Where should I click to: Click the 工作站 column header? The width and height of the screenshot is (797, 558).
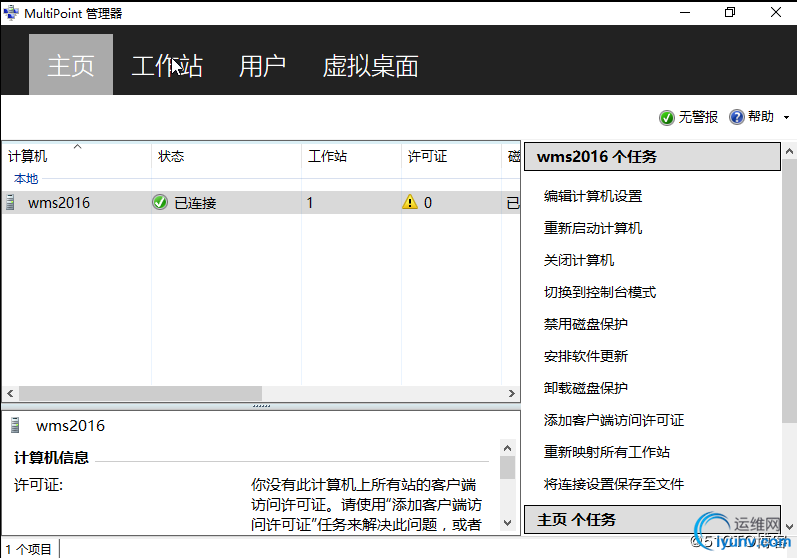[351, 156]
